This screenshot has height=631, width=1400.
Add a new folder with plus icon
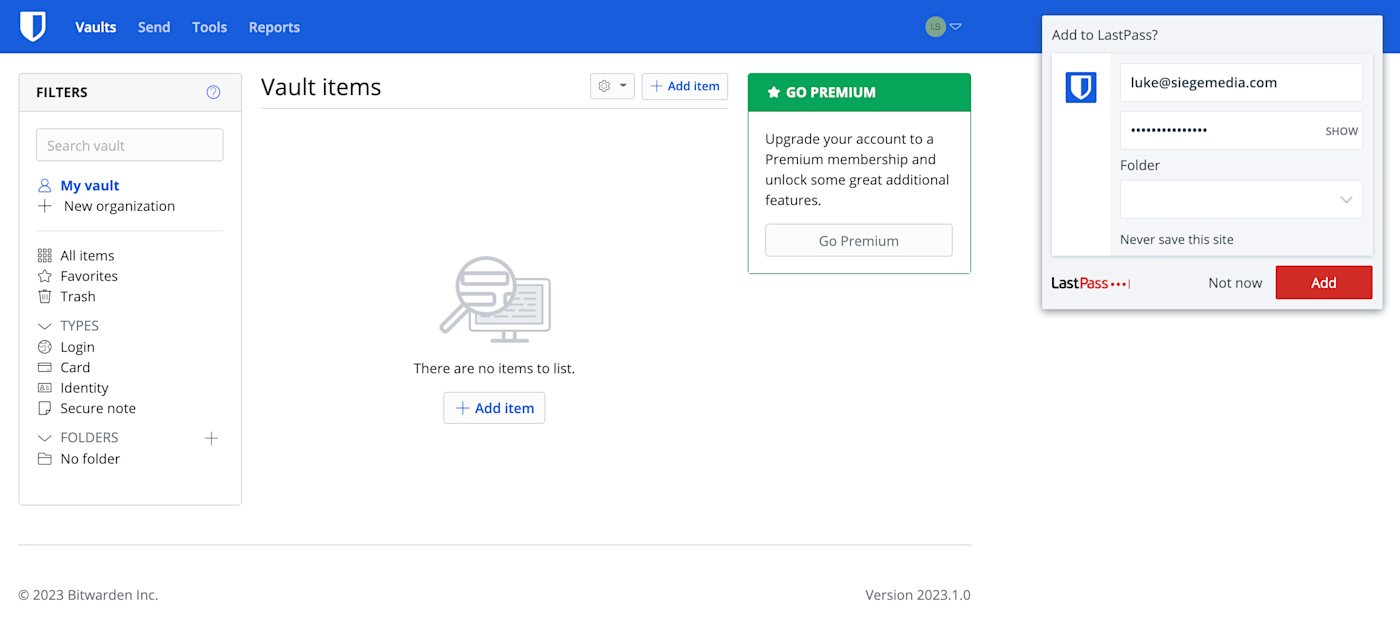(x=211, y=438)
